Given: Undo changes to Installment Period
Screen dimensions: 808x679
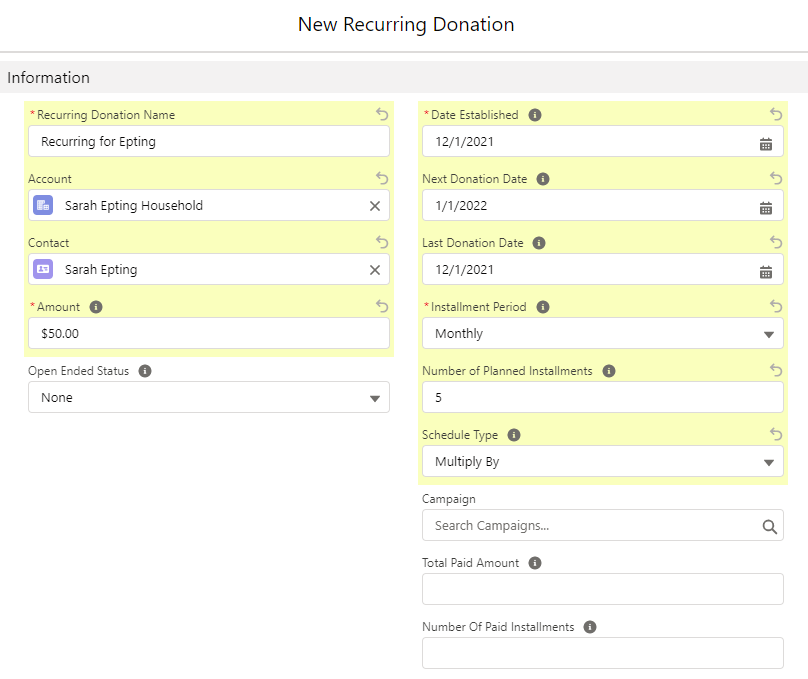Looking at the screenshot, I should [776, 307].
